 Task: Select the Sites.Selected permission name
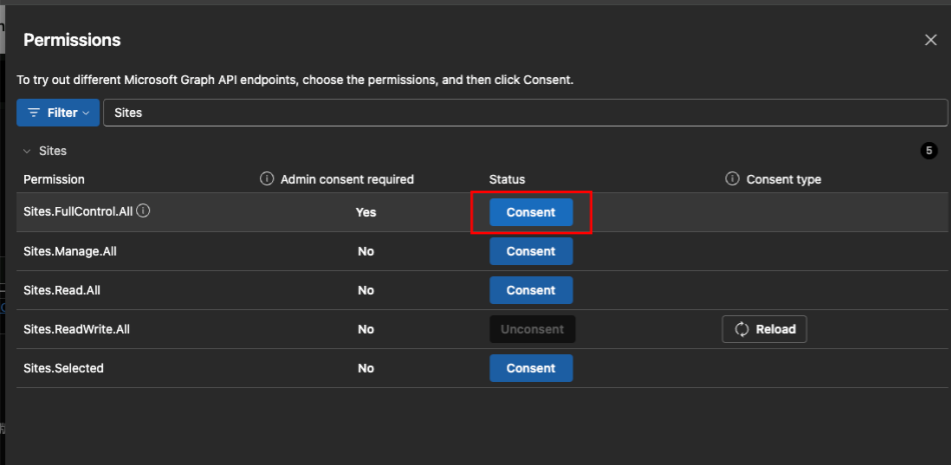click(63, 368)
